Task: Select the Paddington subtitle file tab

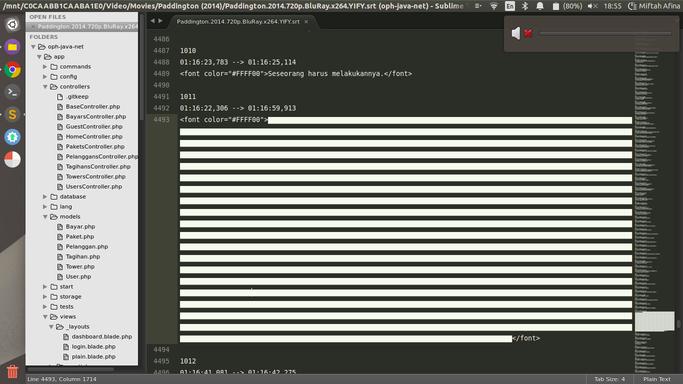Action: tap(238, 21)
